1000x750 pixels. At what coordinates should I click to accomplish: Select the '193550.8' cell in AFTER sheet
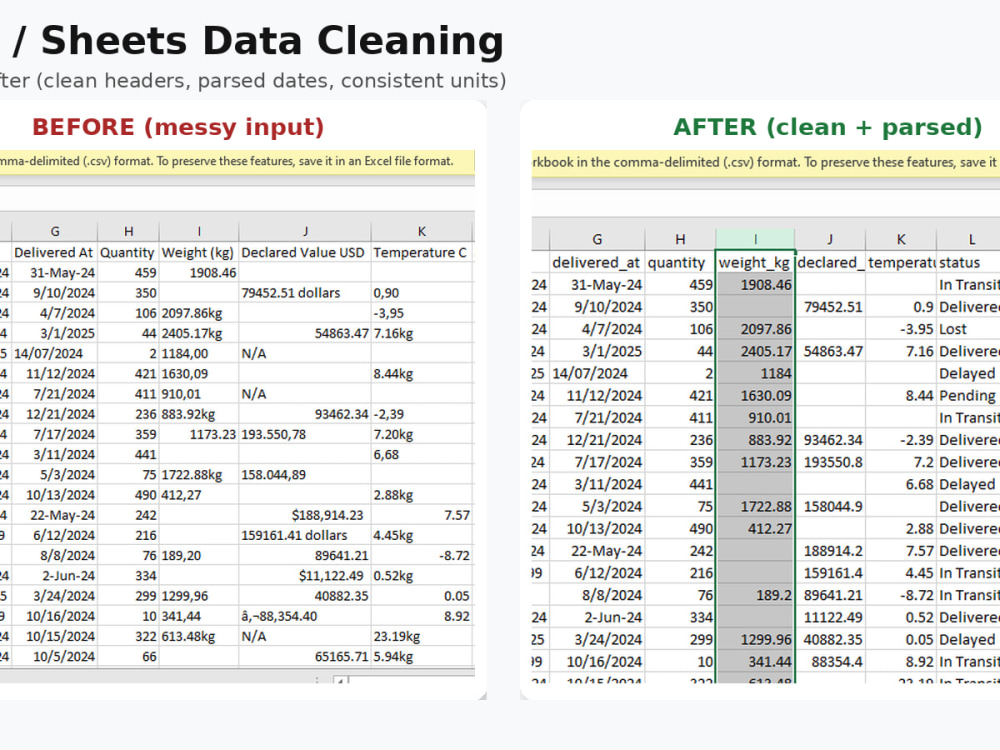pyautogui.click(x=830, y=462)
